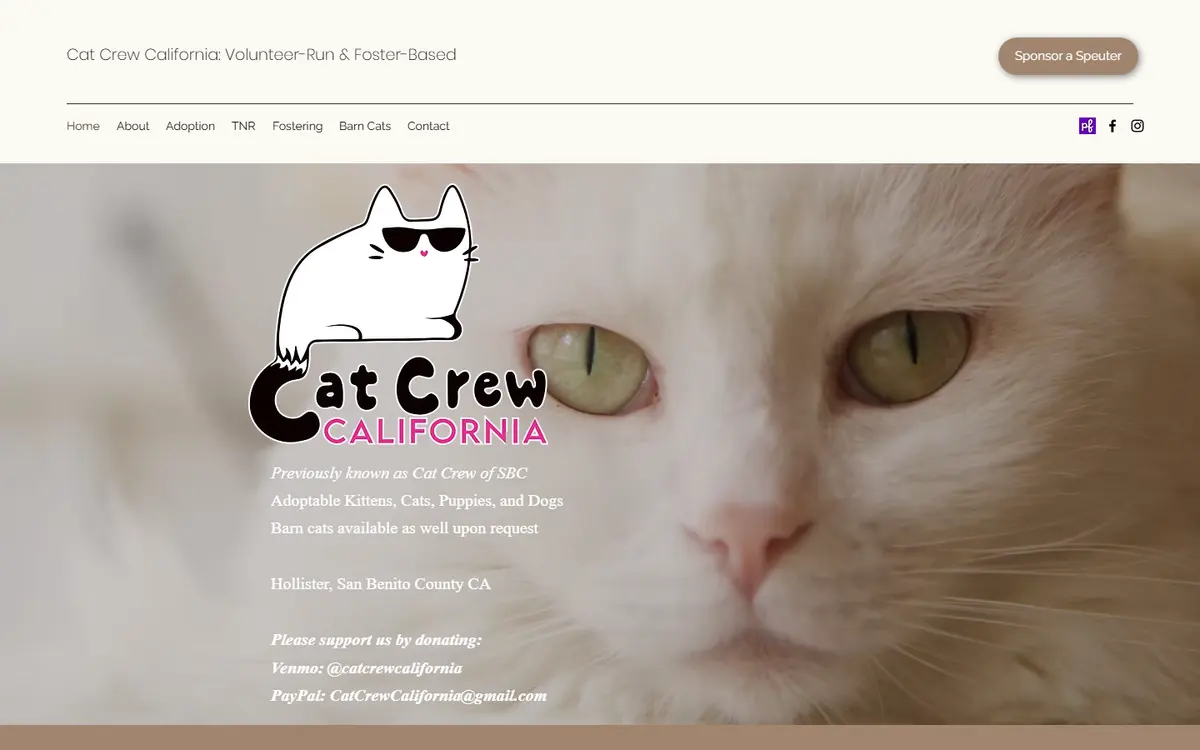Screen dimensions: 1200x750
Task: Open the Instagram icon link
Action: (x=1137, y=126)
